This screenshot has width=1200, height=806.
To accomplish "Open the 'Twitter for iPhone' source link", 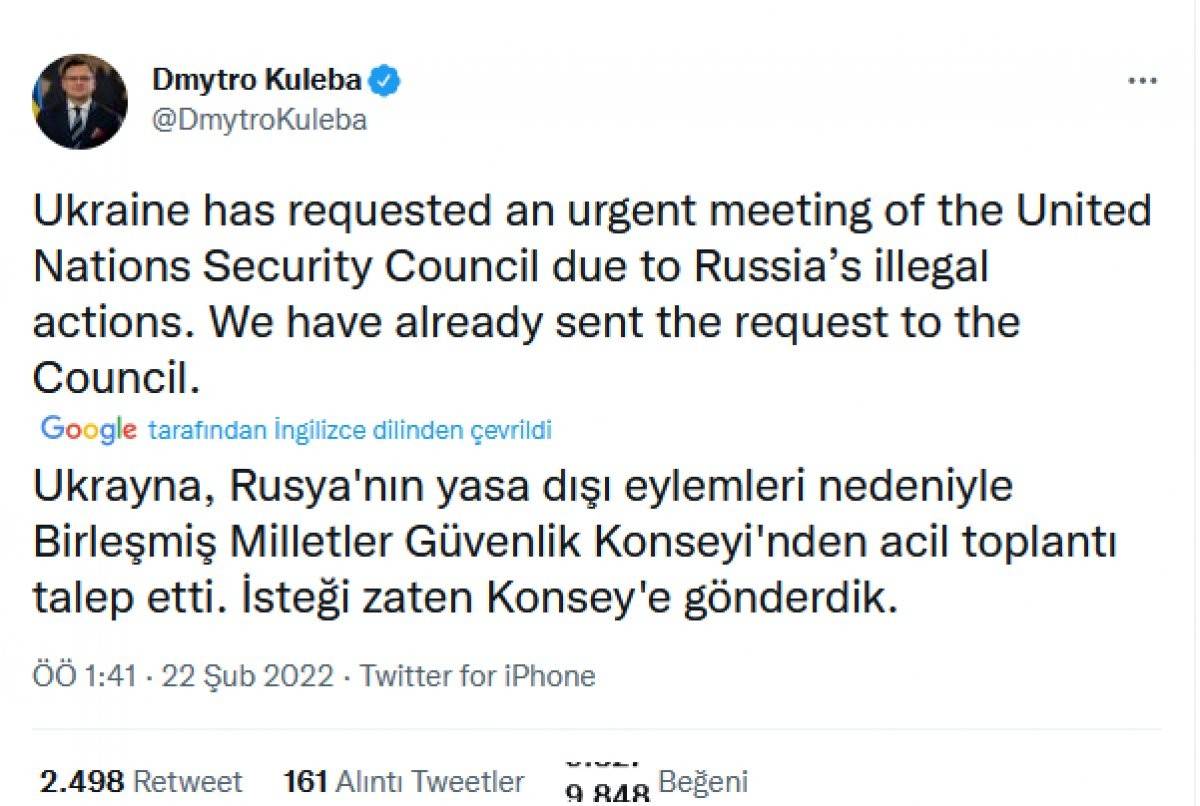I will (478, 677).
